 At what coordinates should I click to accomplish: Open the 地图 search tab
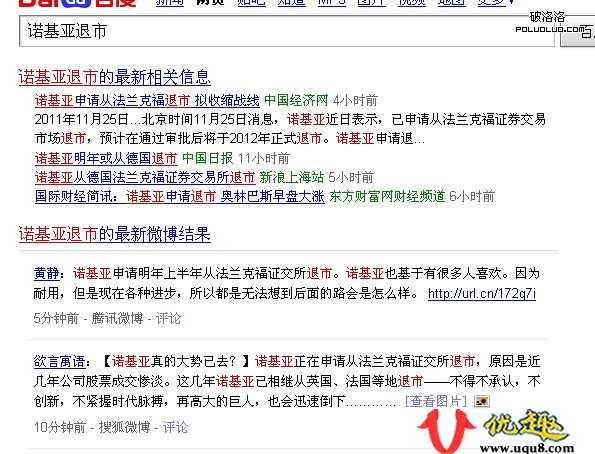coord(452,3)
